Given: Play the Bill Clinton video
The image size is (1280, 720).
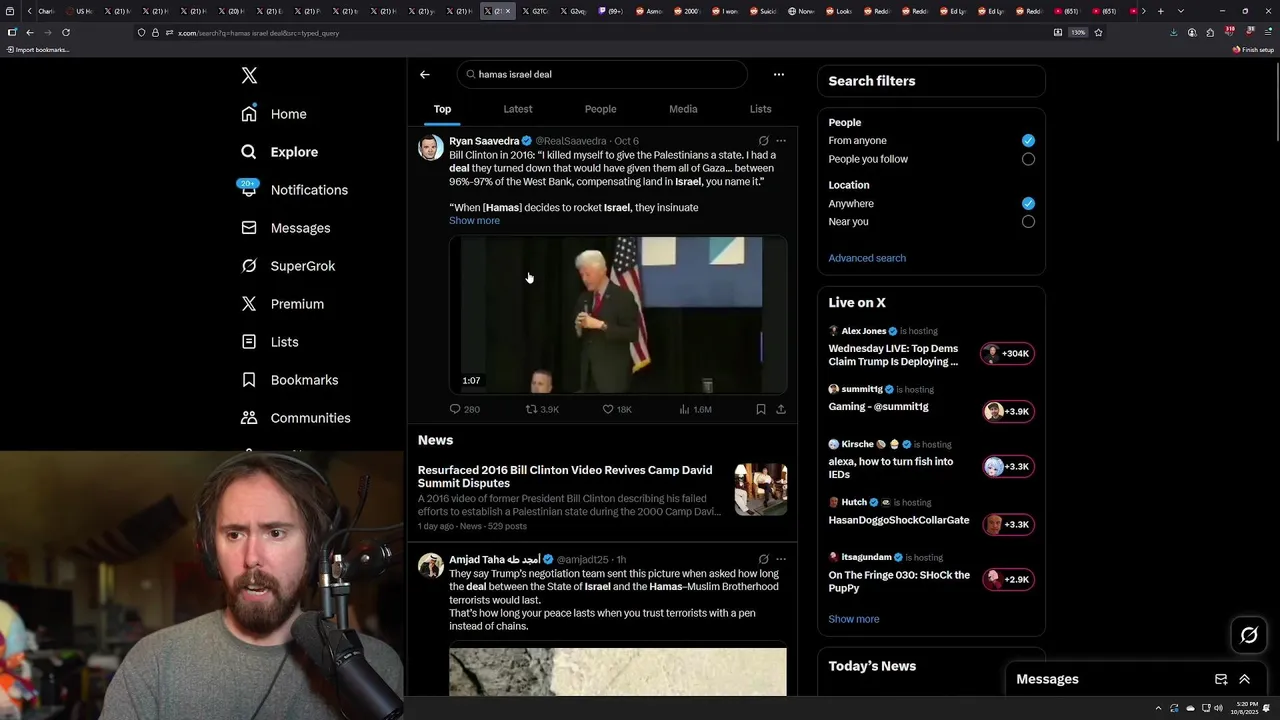Looking at the screenshot, I should (618, 315).
